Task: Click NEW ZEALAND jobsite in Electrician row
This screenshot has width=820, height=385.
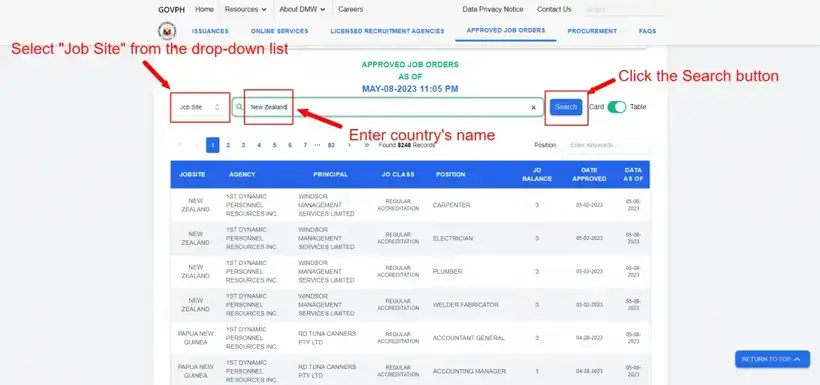Action: [x=196, y=238]
